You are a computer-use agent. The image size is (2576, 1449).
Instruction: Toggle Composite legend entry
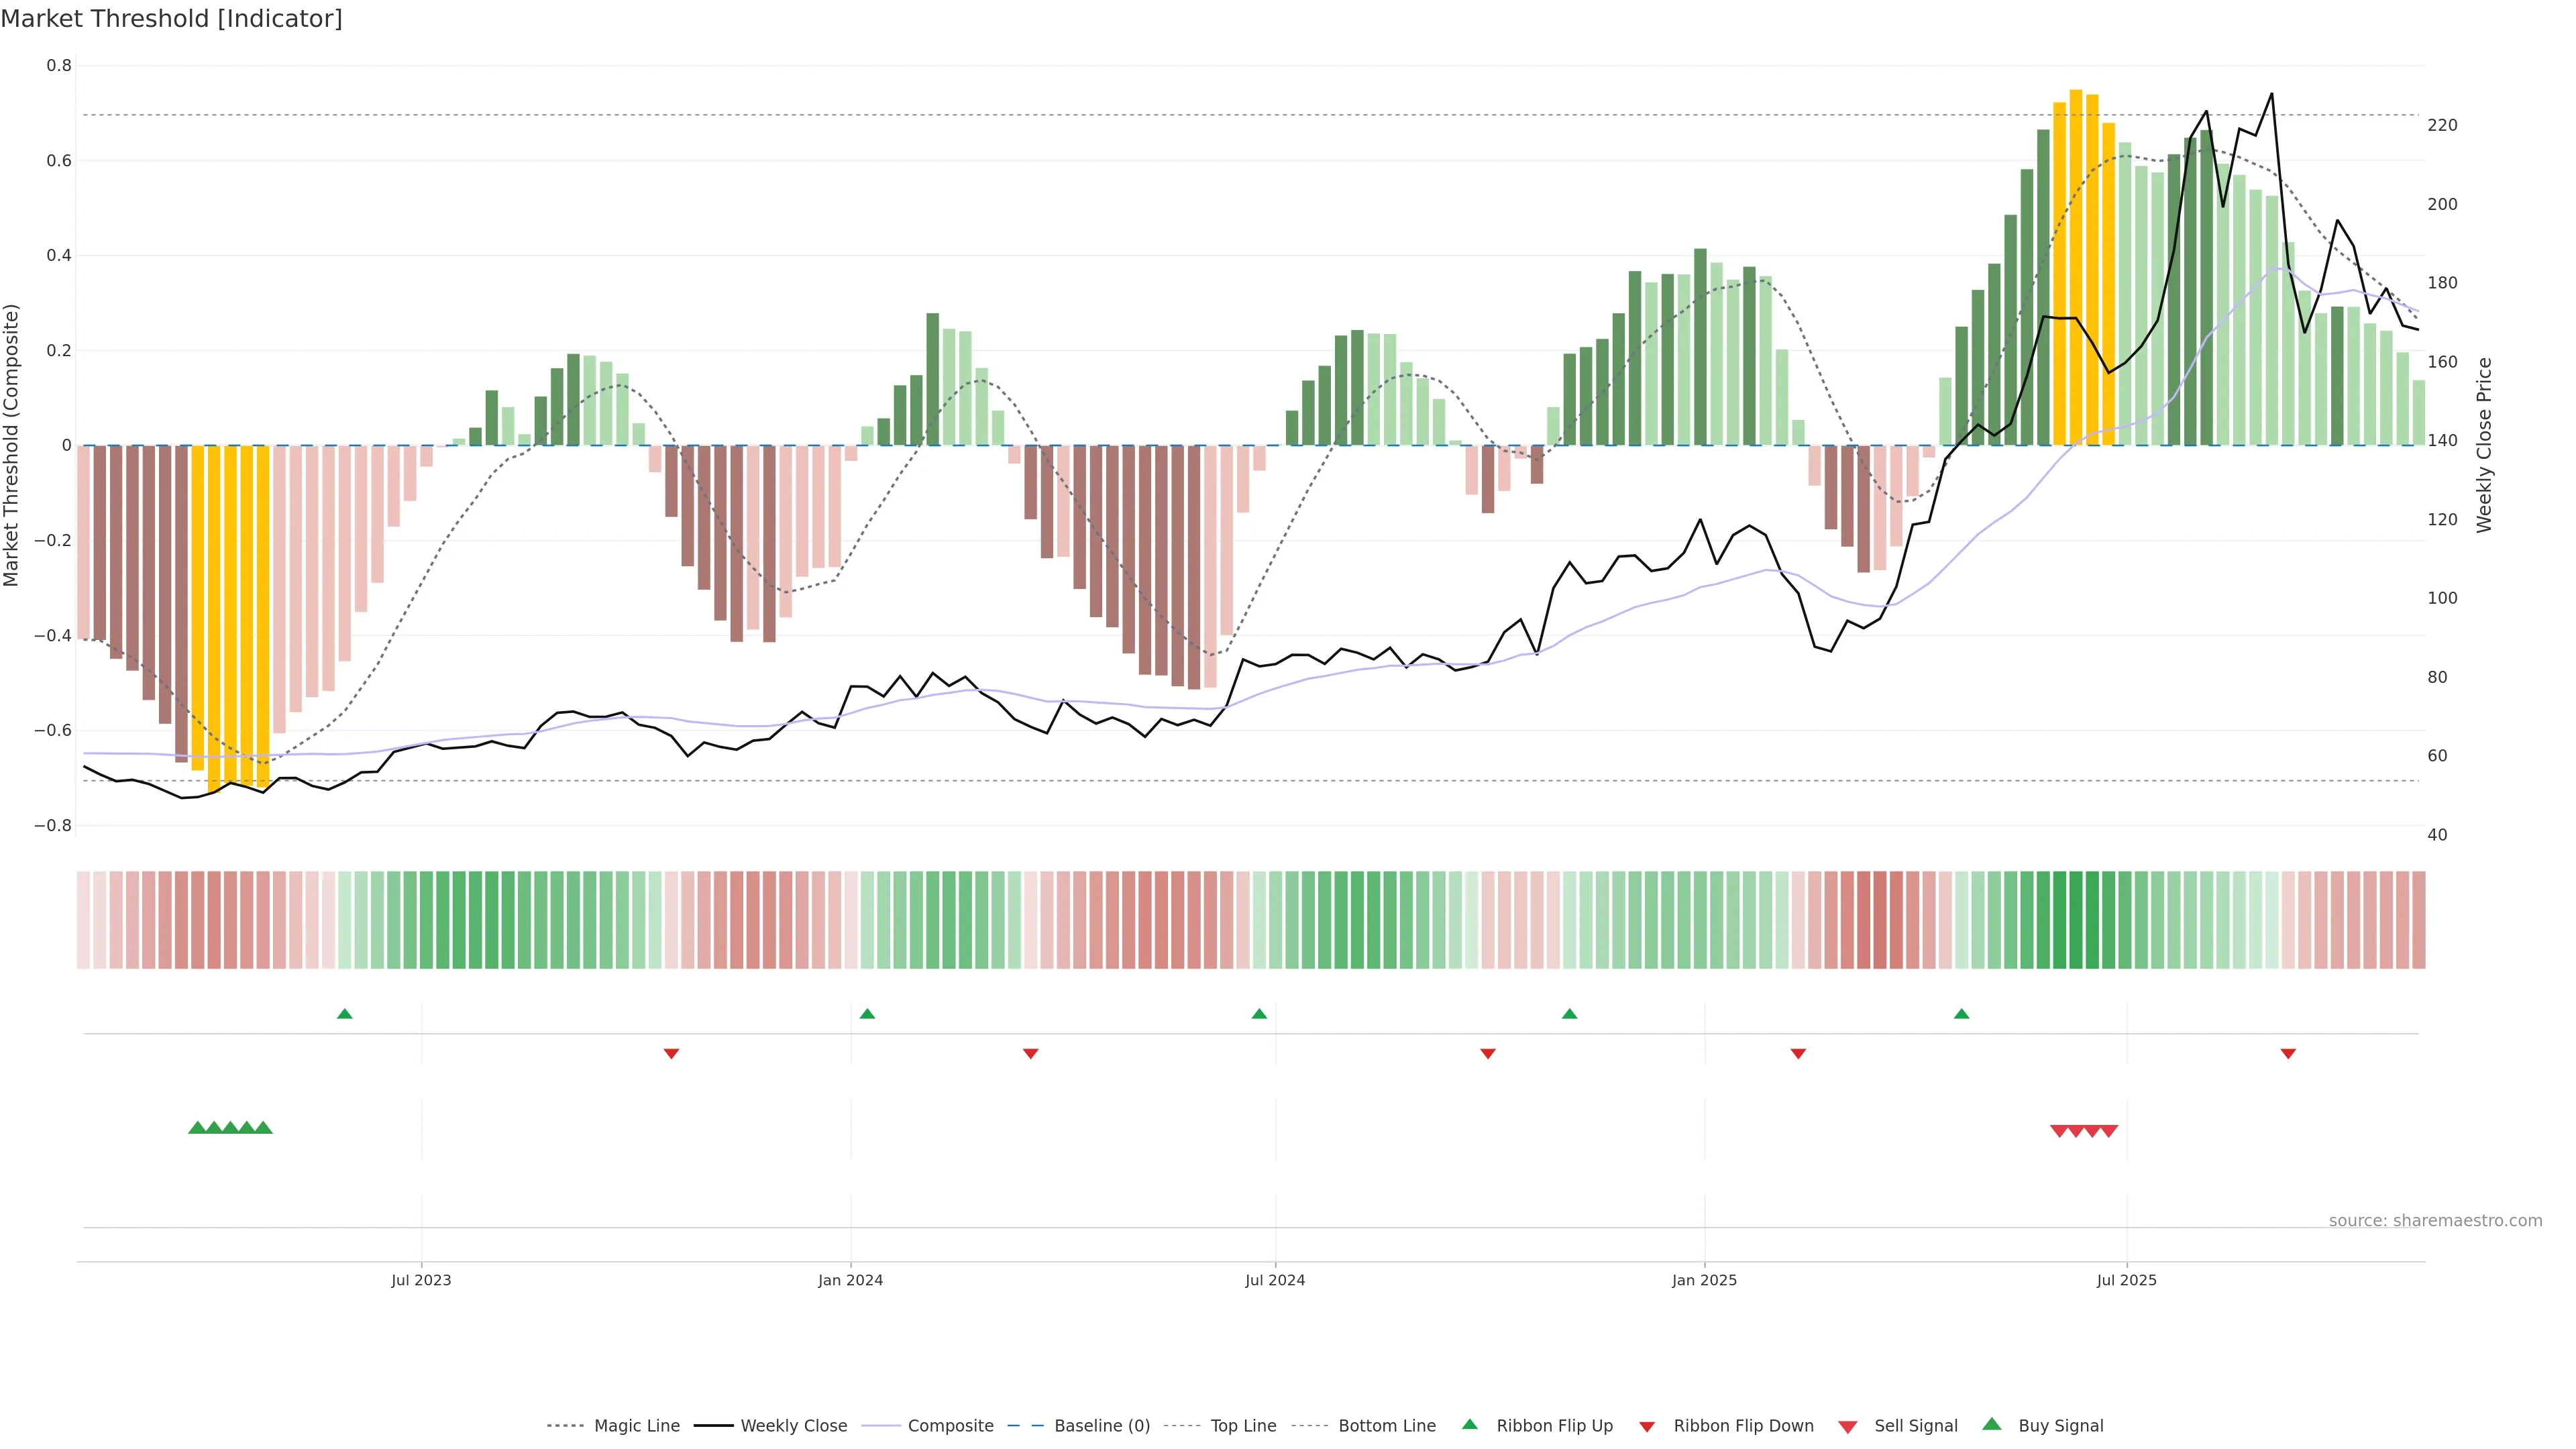[x=950, y=1426]
